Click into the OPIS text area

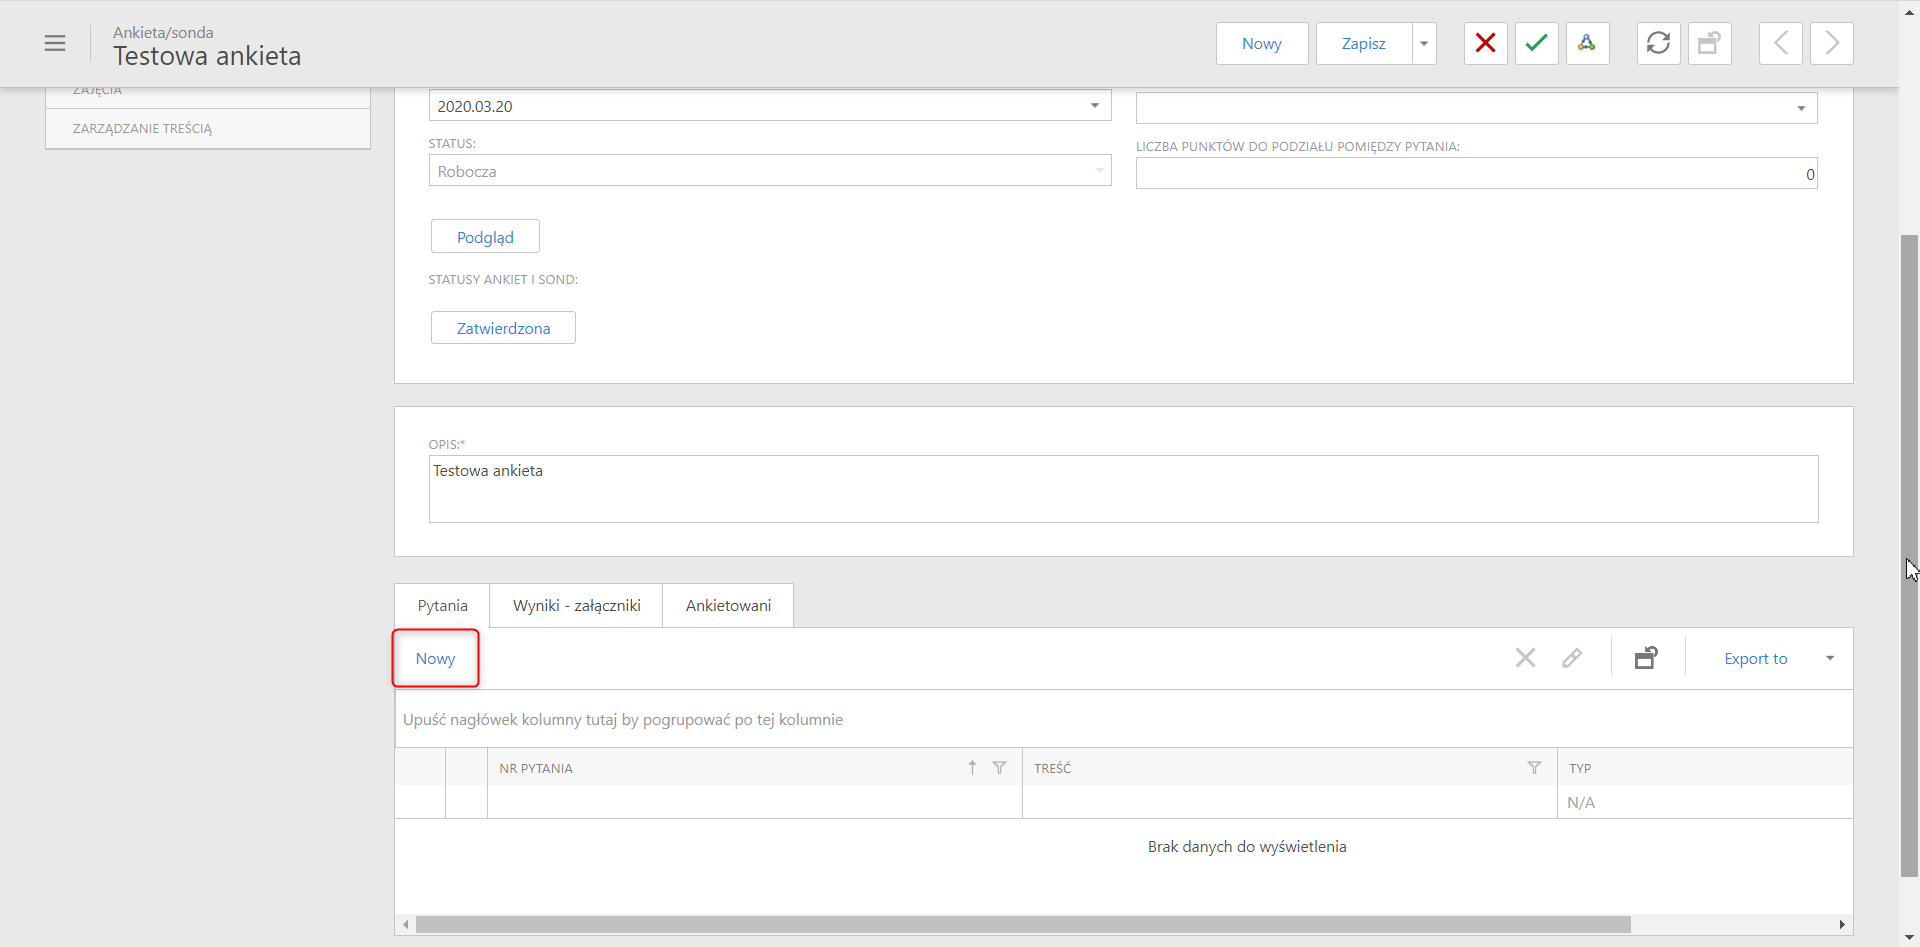coord(1123,489)
